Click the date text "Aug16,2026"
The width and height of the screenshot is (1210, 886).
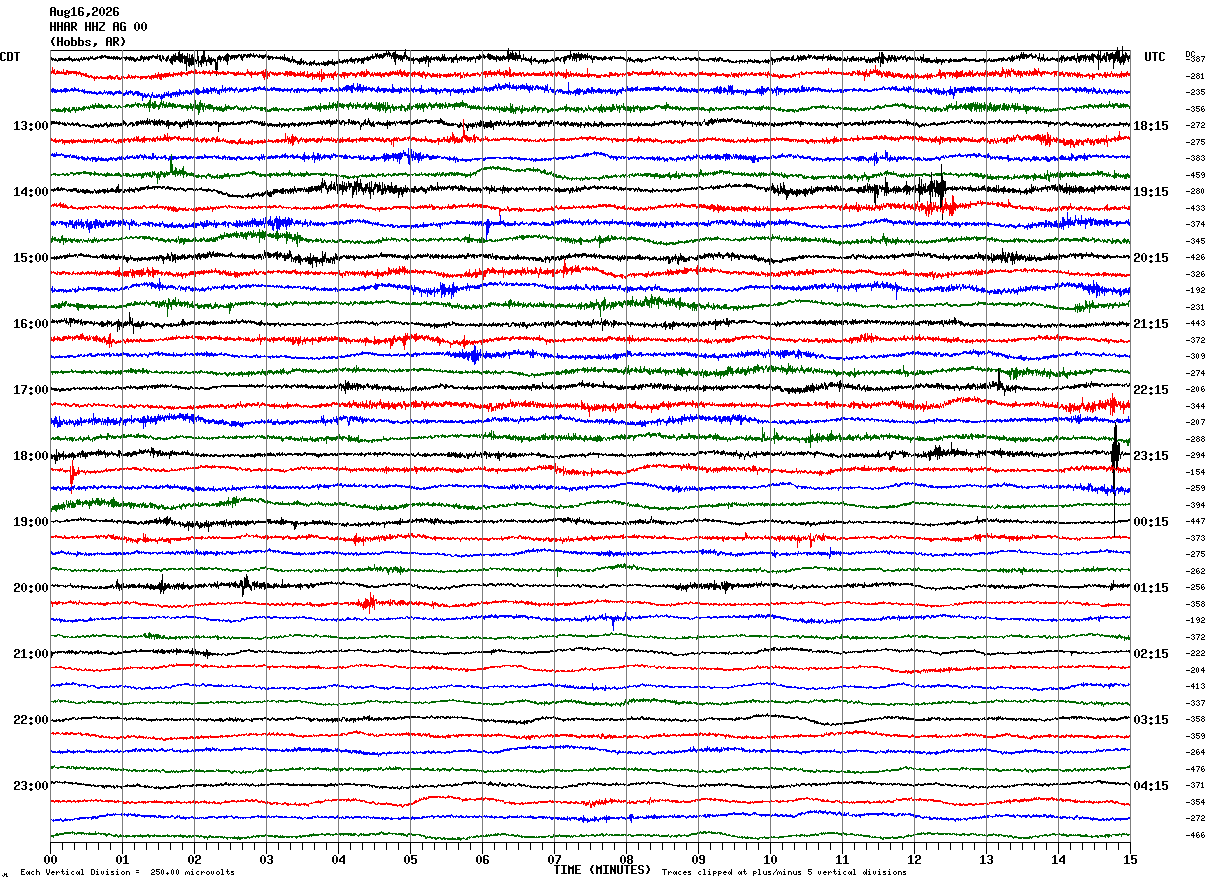(84, 12)
